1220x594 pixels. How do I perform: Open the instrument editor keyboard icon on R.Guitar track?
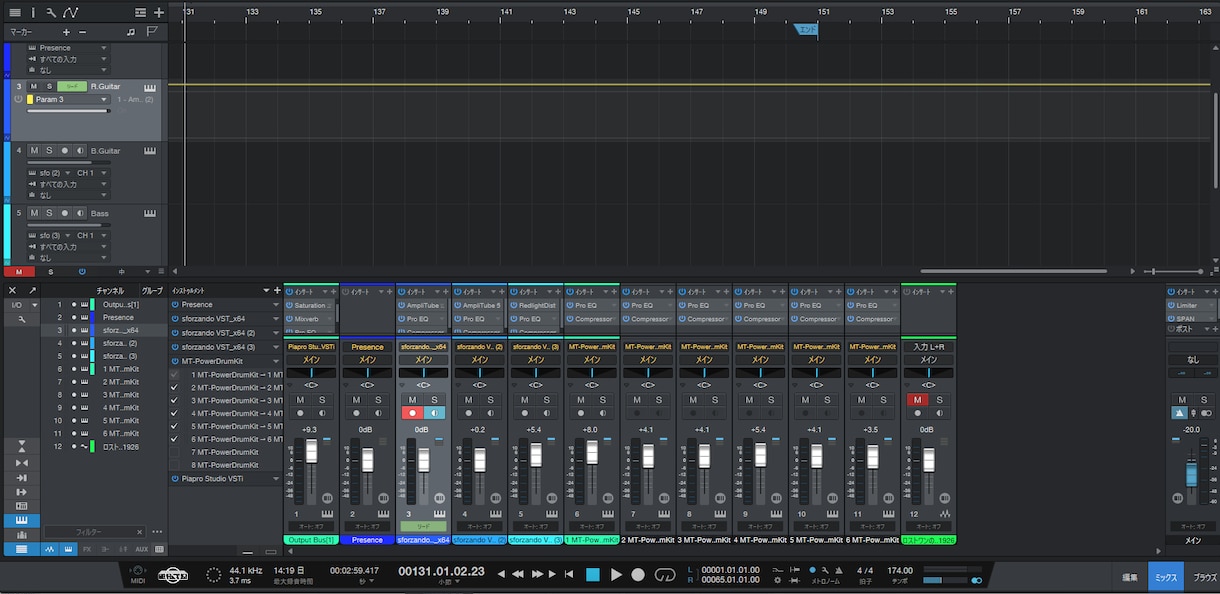(150, 87)
